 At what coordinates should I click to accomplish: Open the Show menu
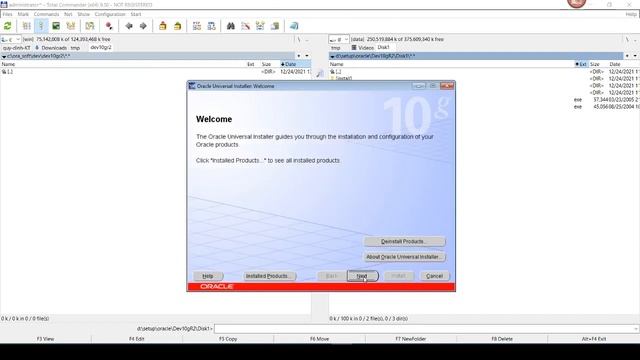pyautogui.click(x=83, y=14)
